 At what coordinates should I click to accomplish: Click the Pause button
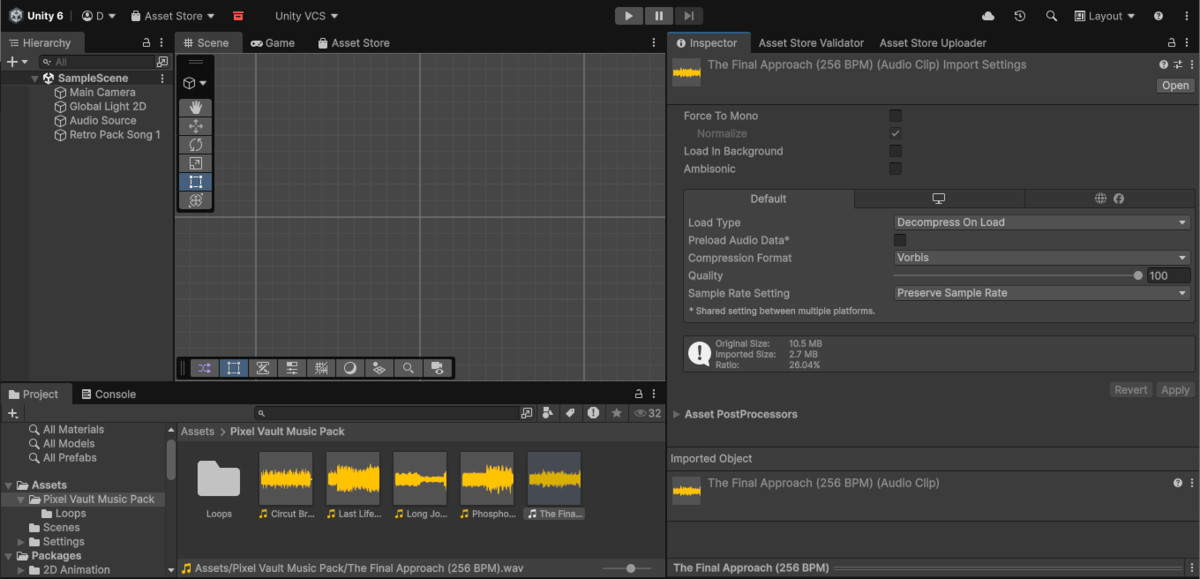[x=658, y=16]
